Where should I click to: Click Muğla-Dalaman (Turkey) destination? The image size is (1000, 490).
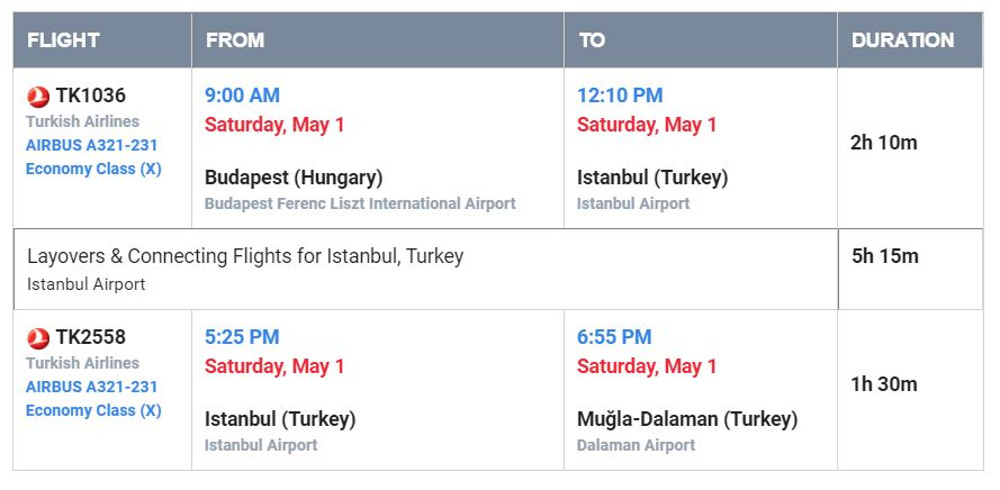point(687,420)
